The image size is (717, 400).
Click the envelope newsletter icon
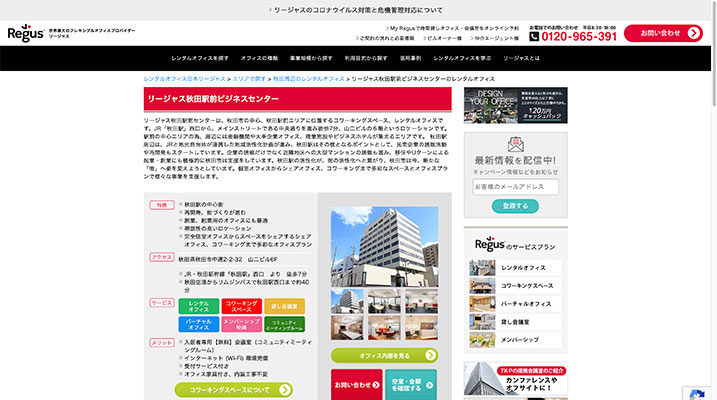pos(515,144)
